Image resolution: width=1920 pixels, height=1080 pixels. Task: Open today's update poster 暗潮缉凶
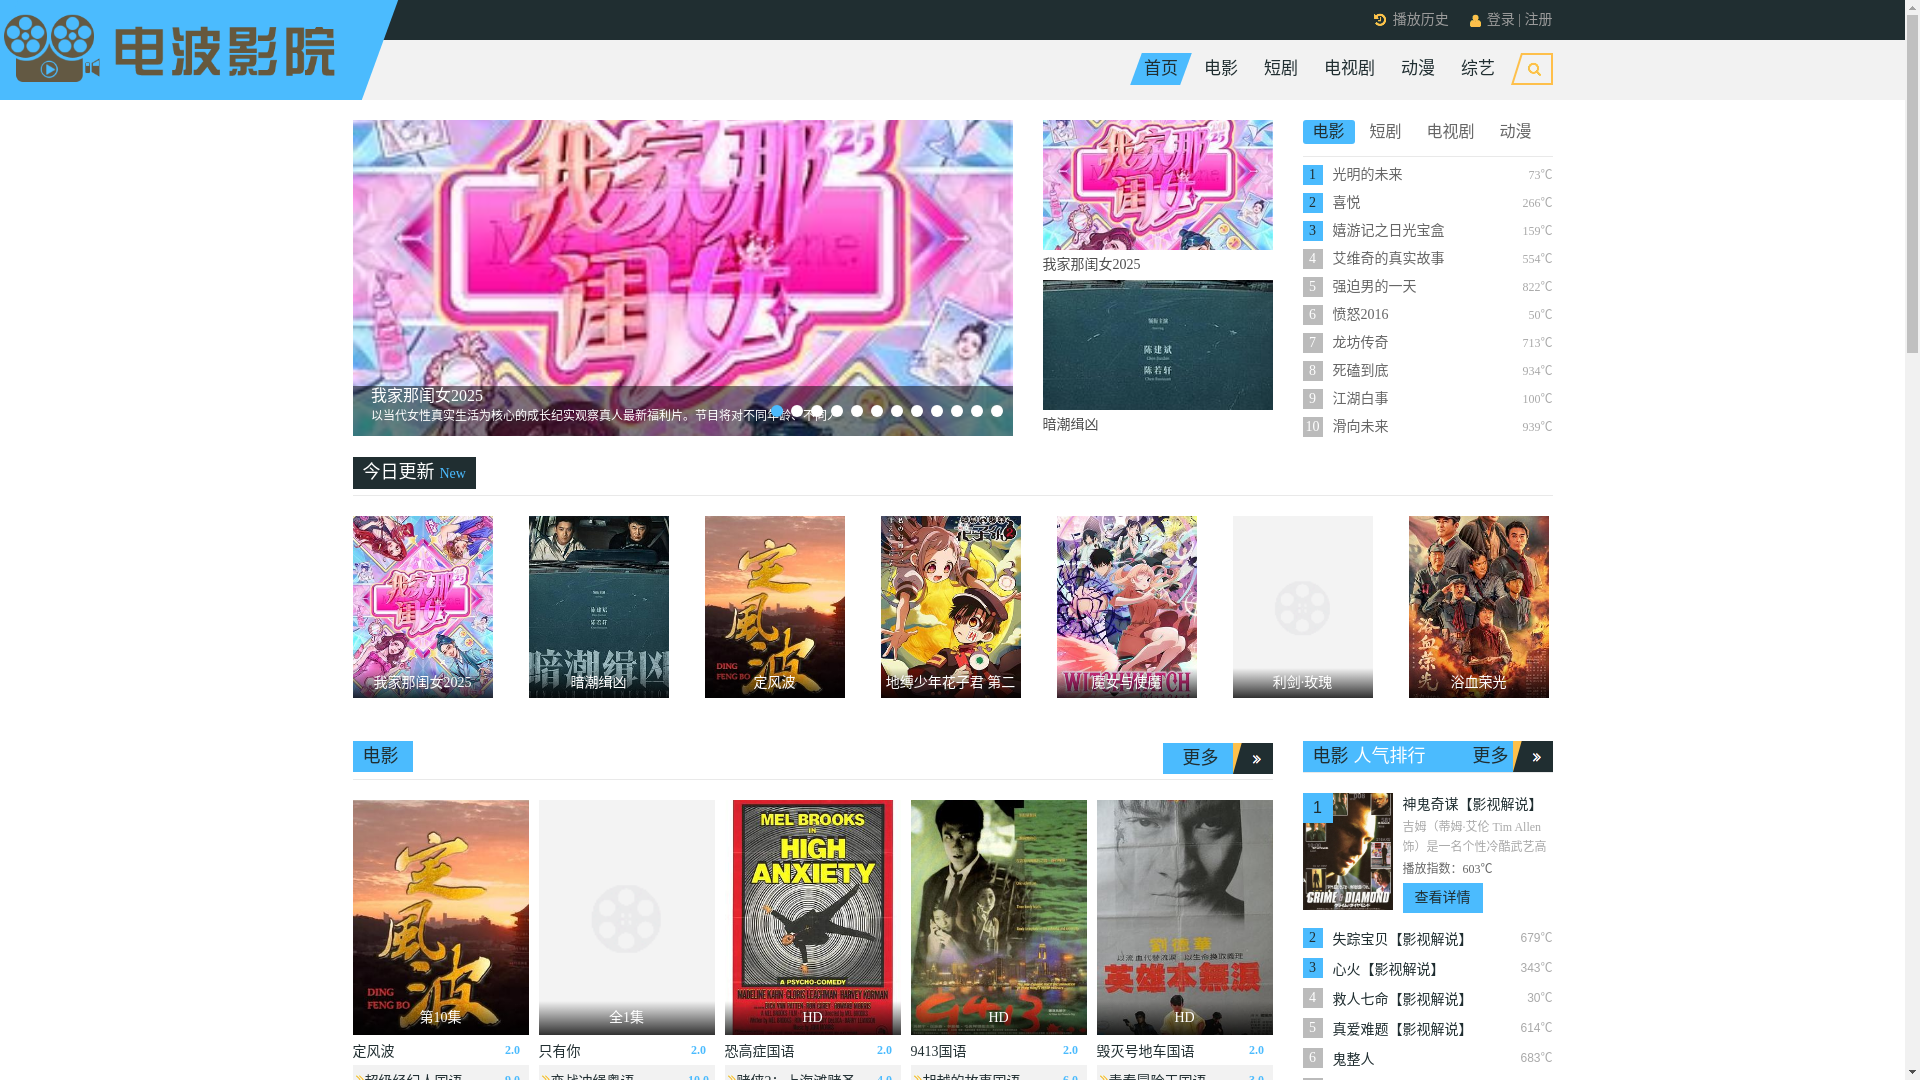pyautogui.click(x=599, y=607)
